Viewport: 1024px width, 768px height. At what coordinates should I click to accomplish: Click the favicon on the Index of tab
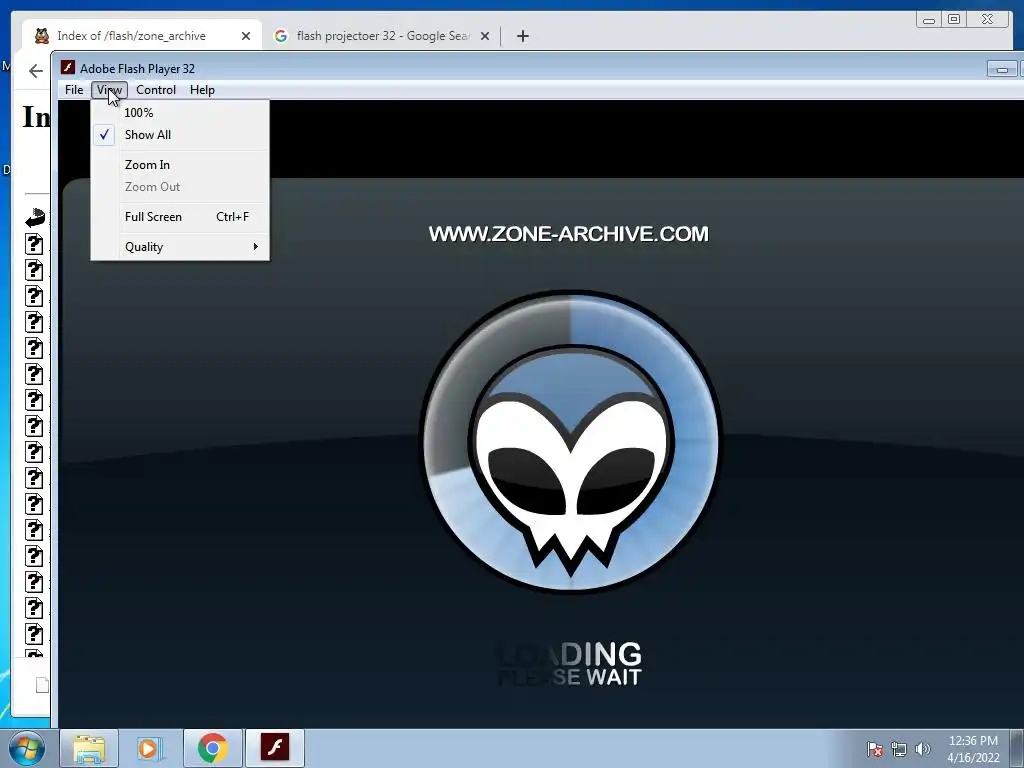42,36
